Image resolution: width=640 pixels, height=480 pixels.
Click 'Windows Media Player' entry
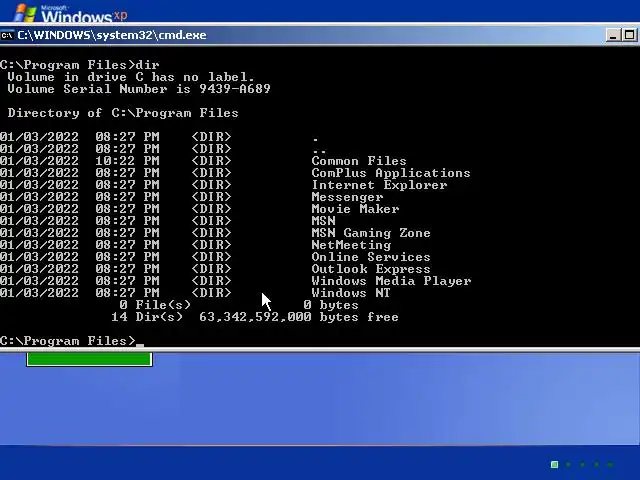click(391, 281)
